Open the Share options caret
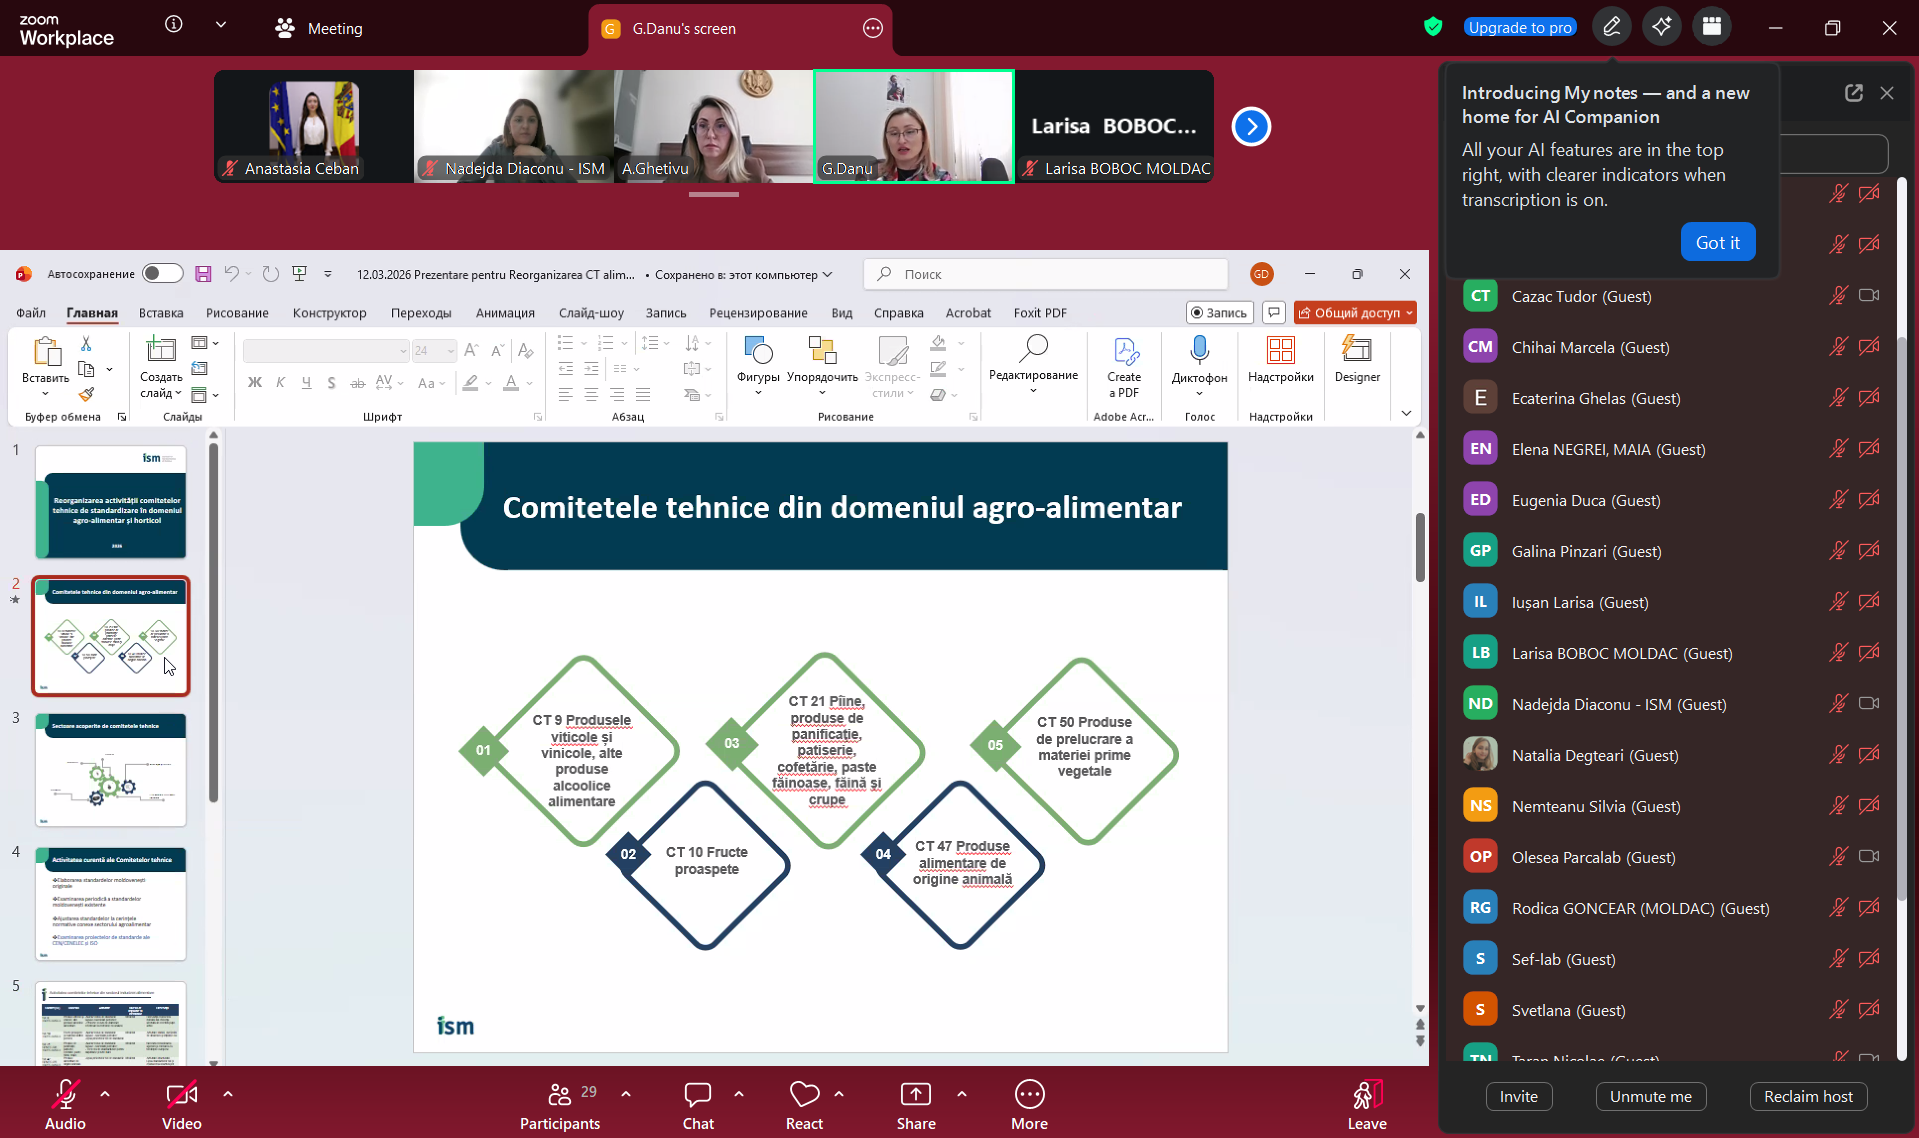Viewport: 1919px width, 1138px height. [x=962, y=1094]
